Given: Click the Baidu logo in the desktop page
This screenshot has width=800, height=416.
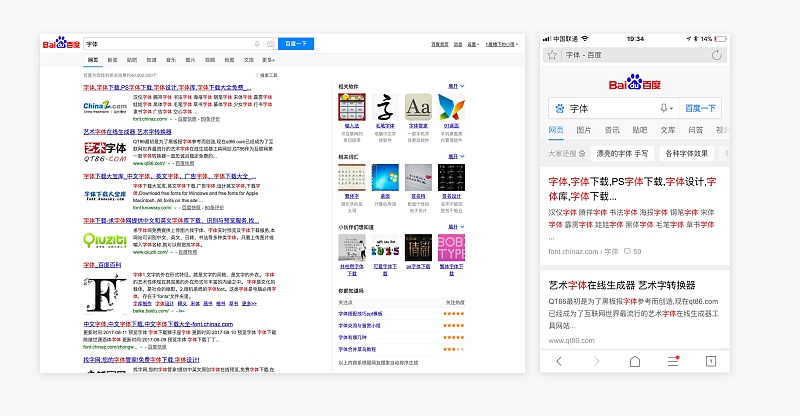Looking at the screenshot, I should [x=61, y=43].
